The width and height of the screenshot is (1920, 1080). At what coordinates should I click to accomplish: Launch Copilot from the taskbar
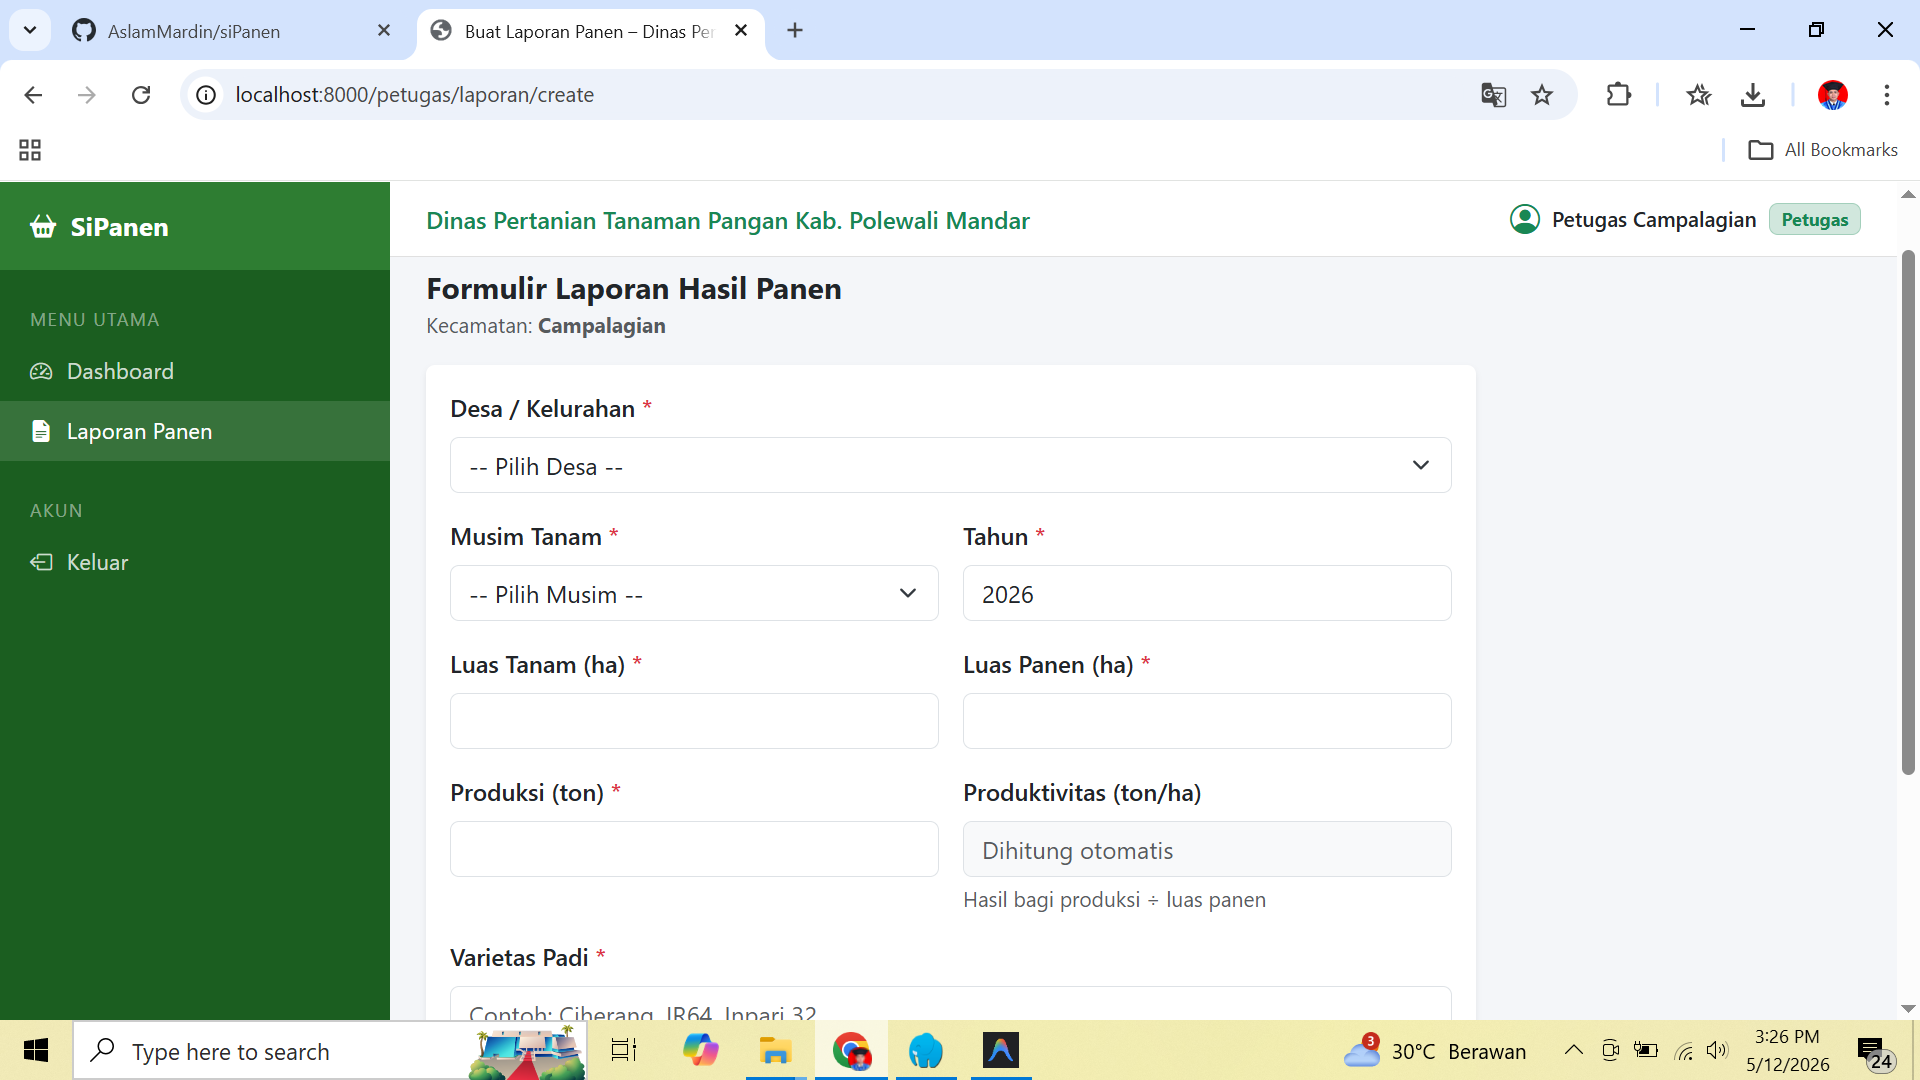(x=700, y=1051)
